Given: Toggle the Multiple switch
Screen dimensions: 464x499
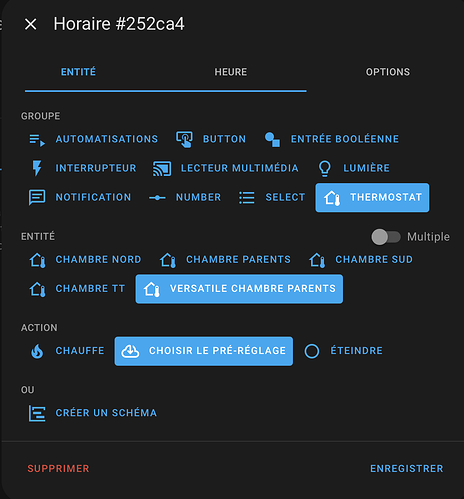Looking at the screenshot, I should (386, 237).
